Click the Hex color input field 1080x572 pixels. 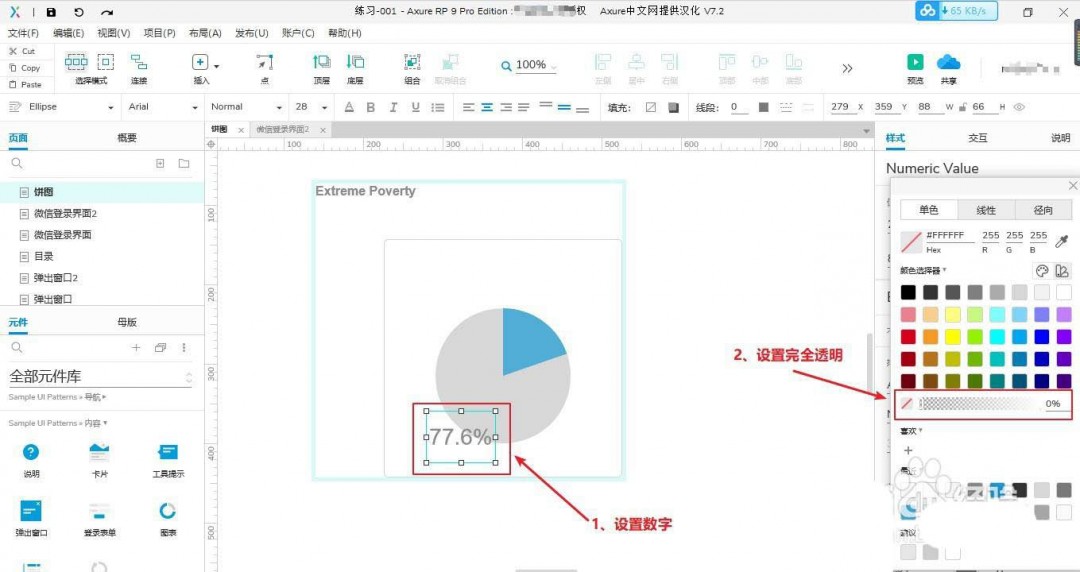(x=950, y=236)
